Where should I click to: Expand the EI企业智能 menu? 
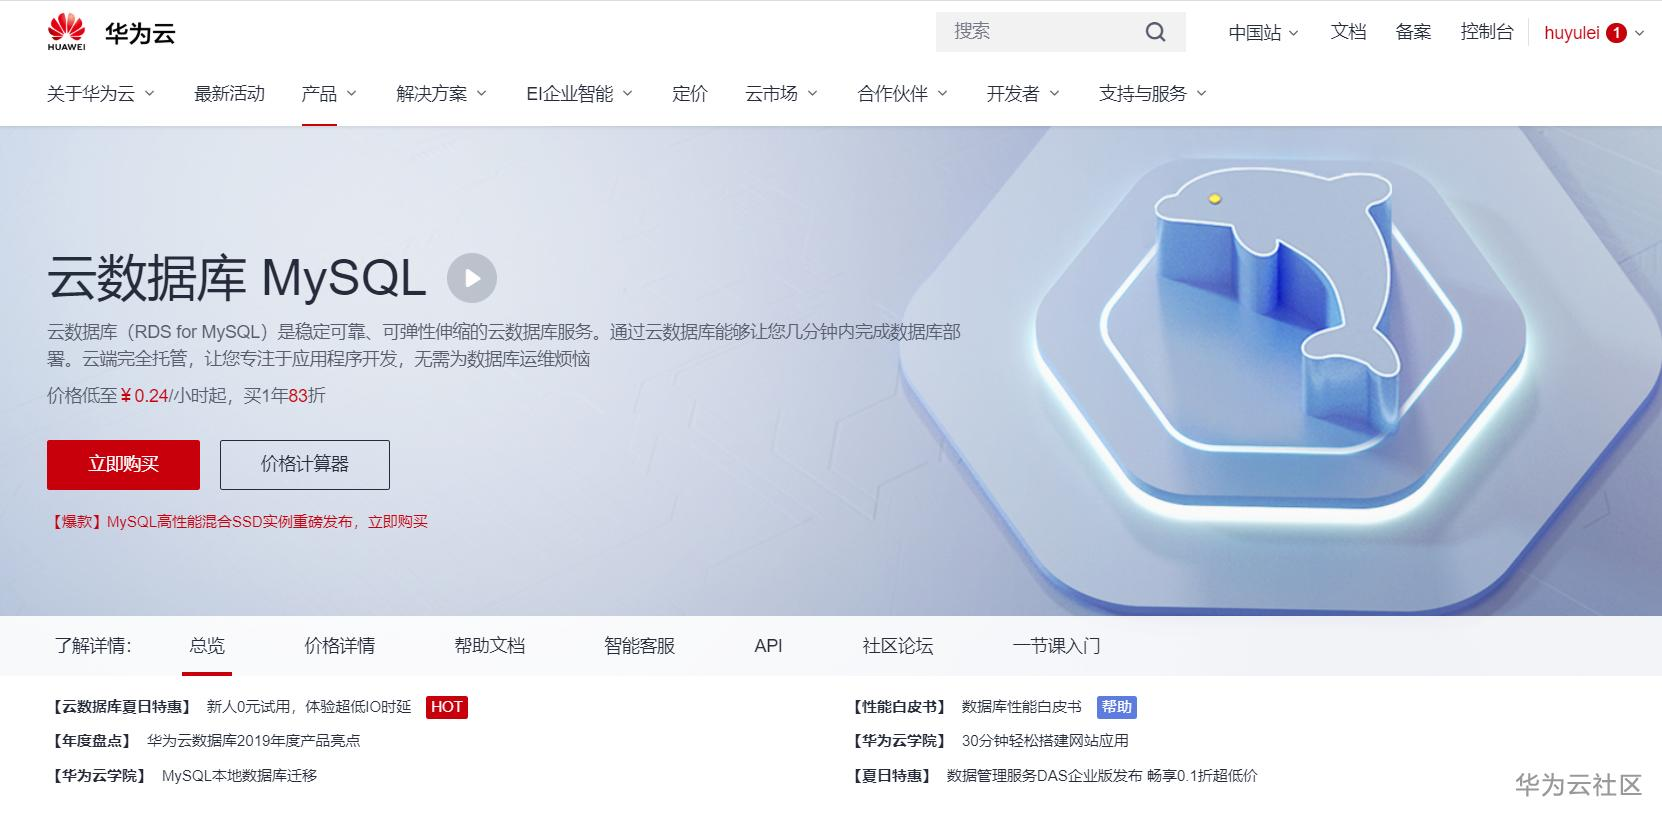579,94
